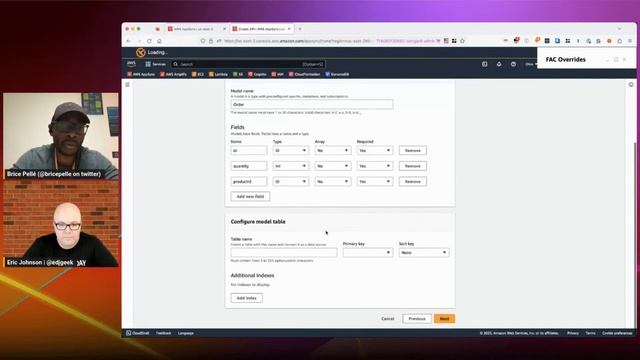Open IAM favorite shortcut
This screenshot has width=640, height=360.
(x=278, y=74)
